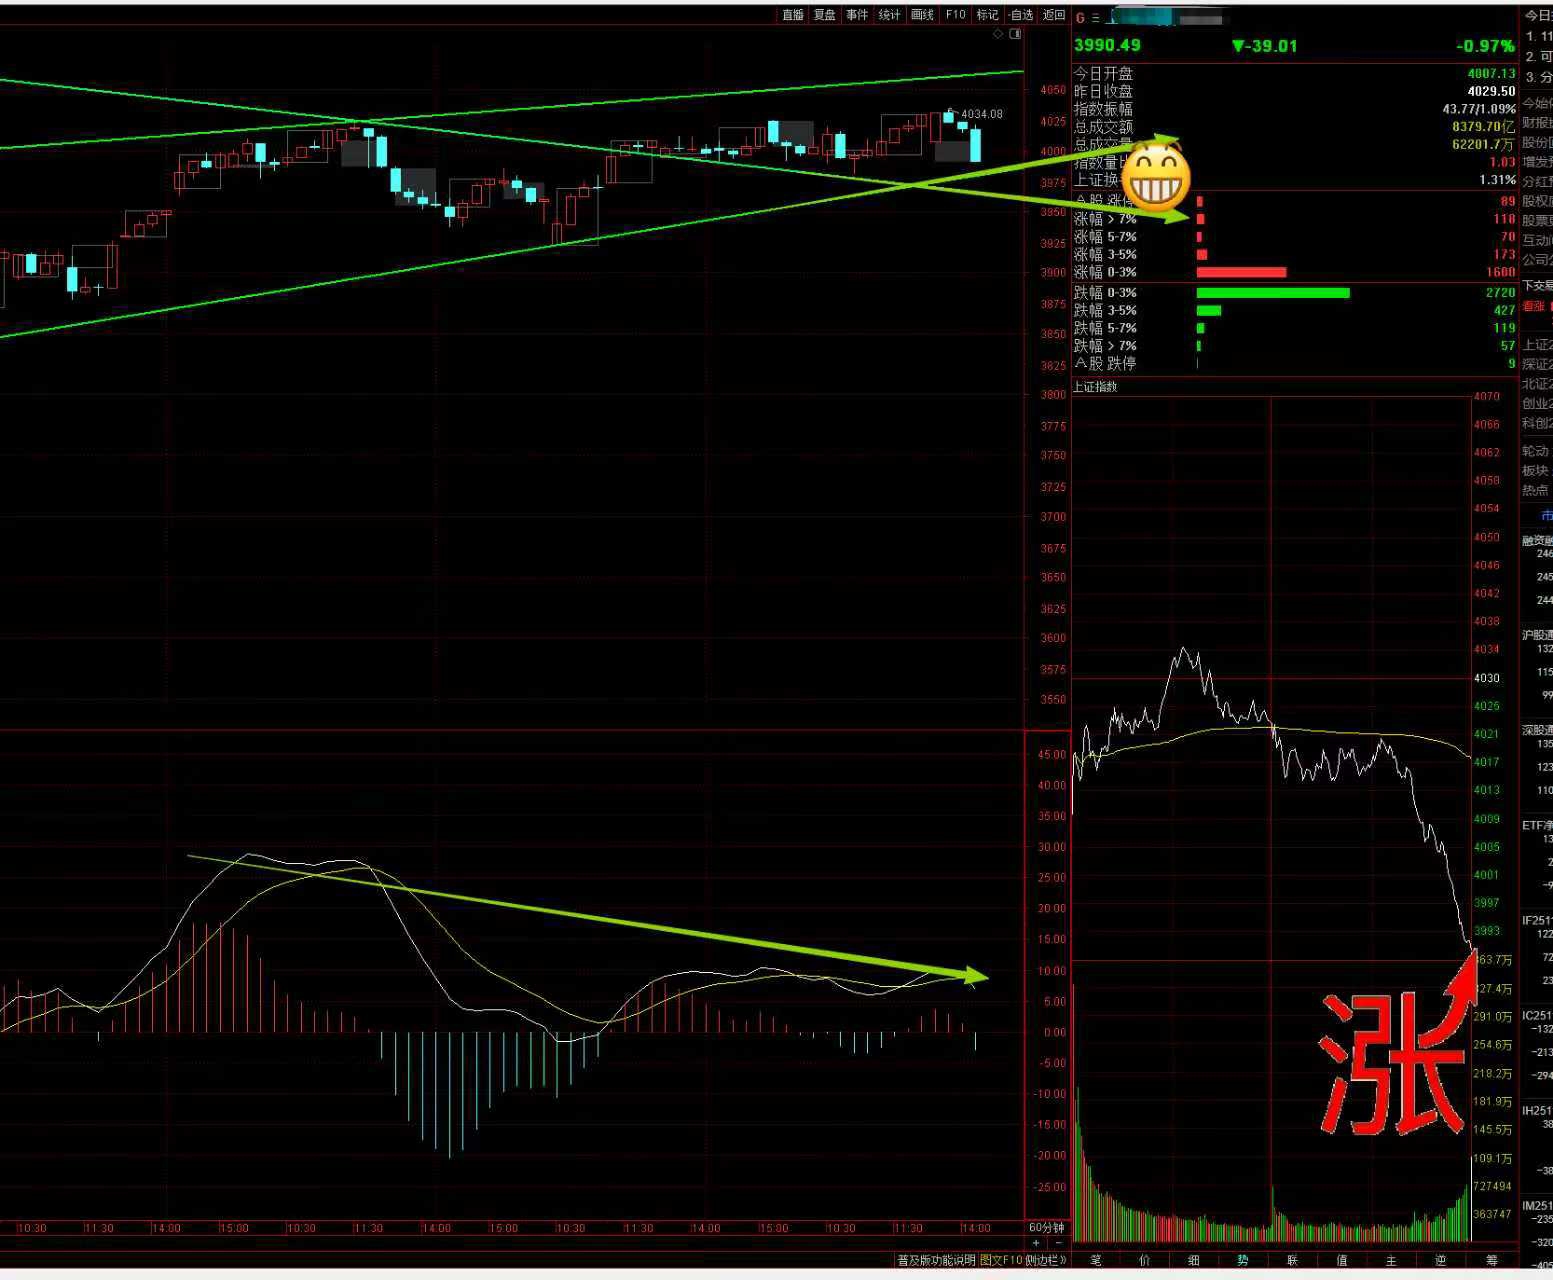Click the 总成交额 value 8379.70亿
1553x1280 pixels.
tap(1484, 127)
